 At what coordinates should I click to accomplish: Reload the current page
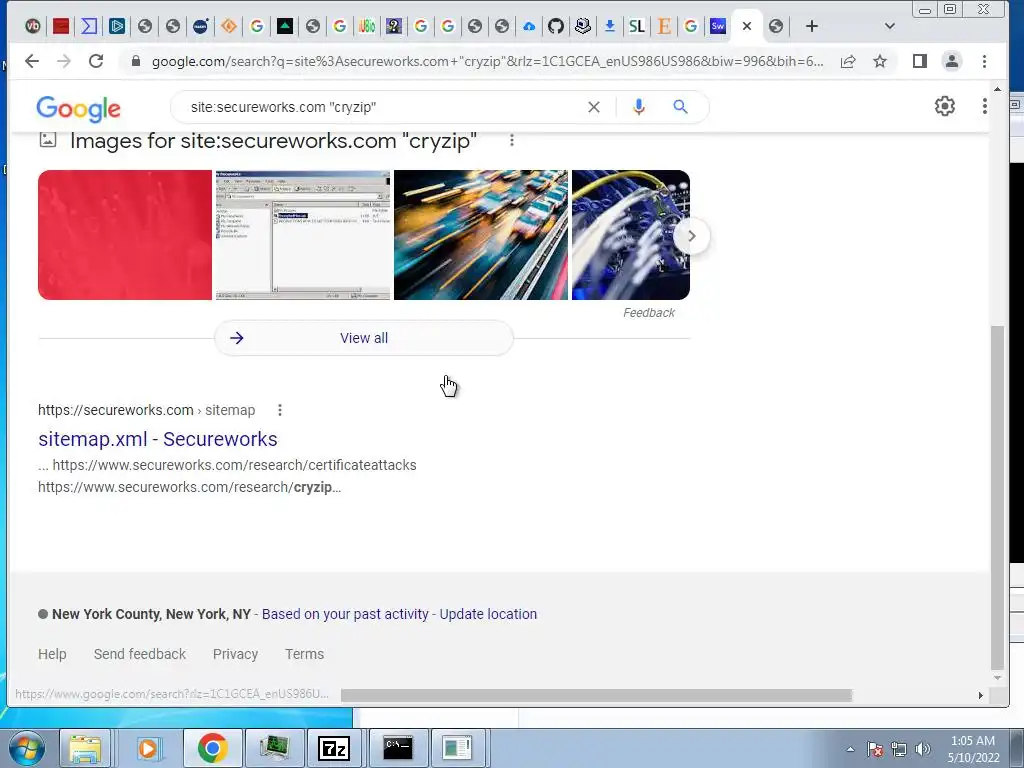click(96, 61)
